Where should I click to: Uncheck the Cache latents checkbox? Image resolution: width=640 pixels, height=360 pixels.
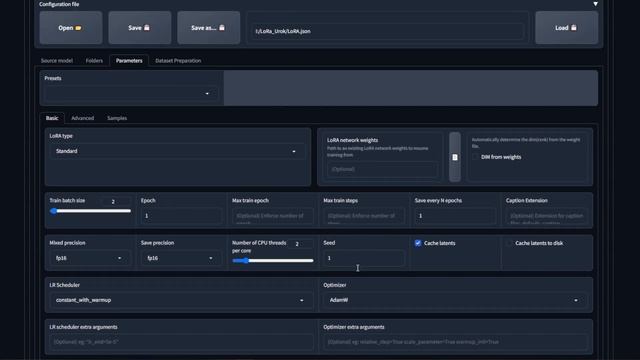tap(418, 243)
